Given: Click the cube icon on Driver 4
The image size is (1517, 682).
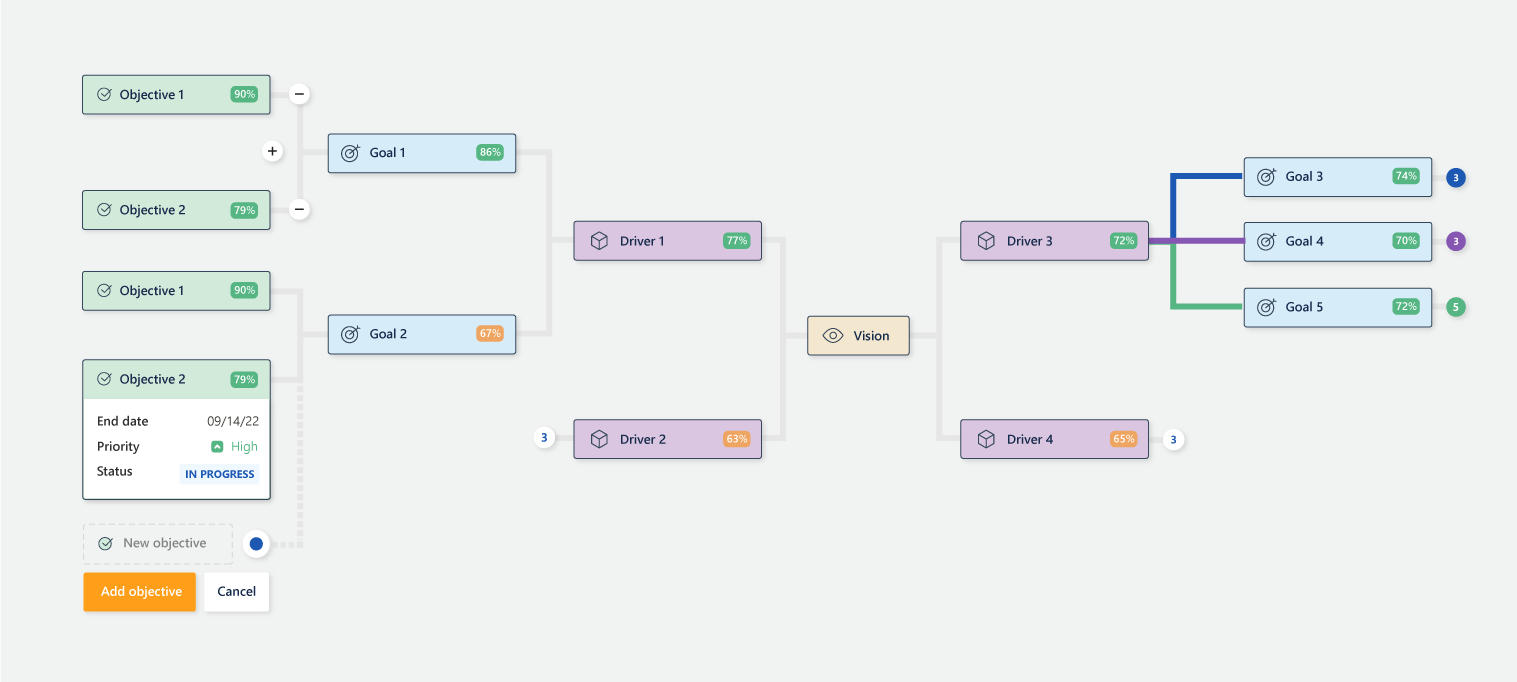Looking at the screenshot, I should point(986,439).
